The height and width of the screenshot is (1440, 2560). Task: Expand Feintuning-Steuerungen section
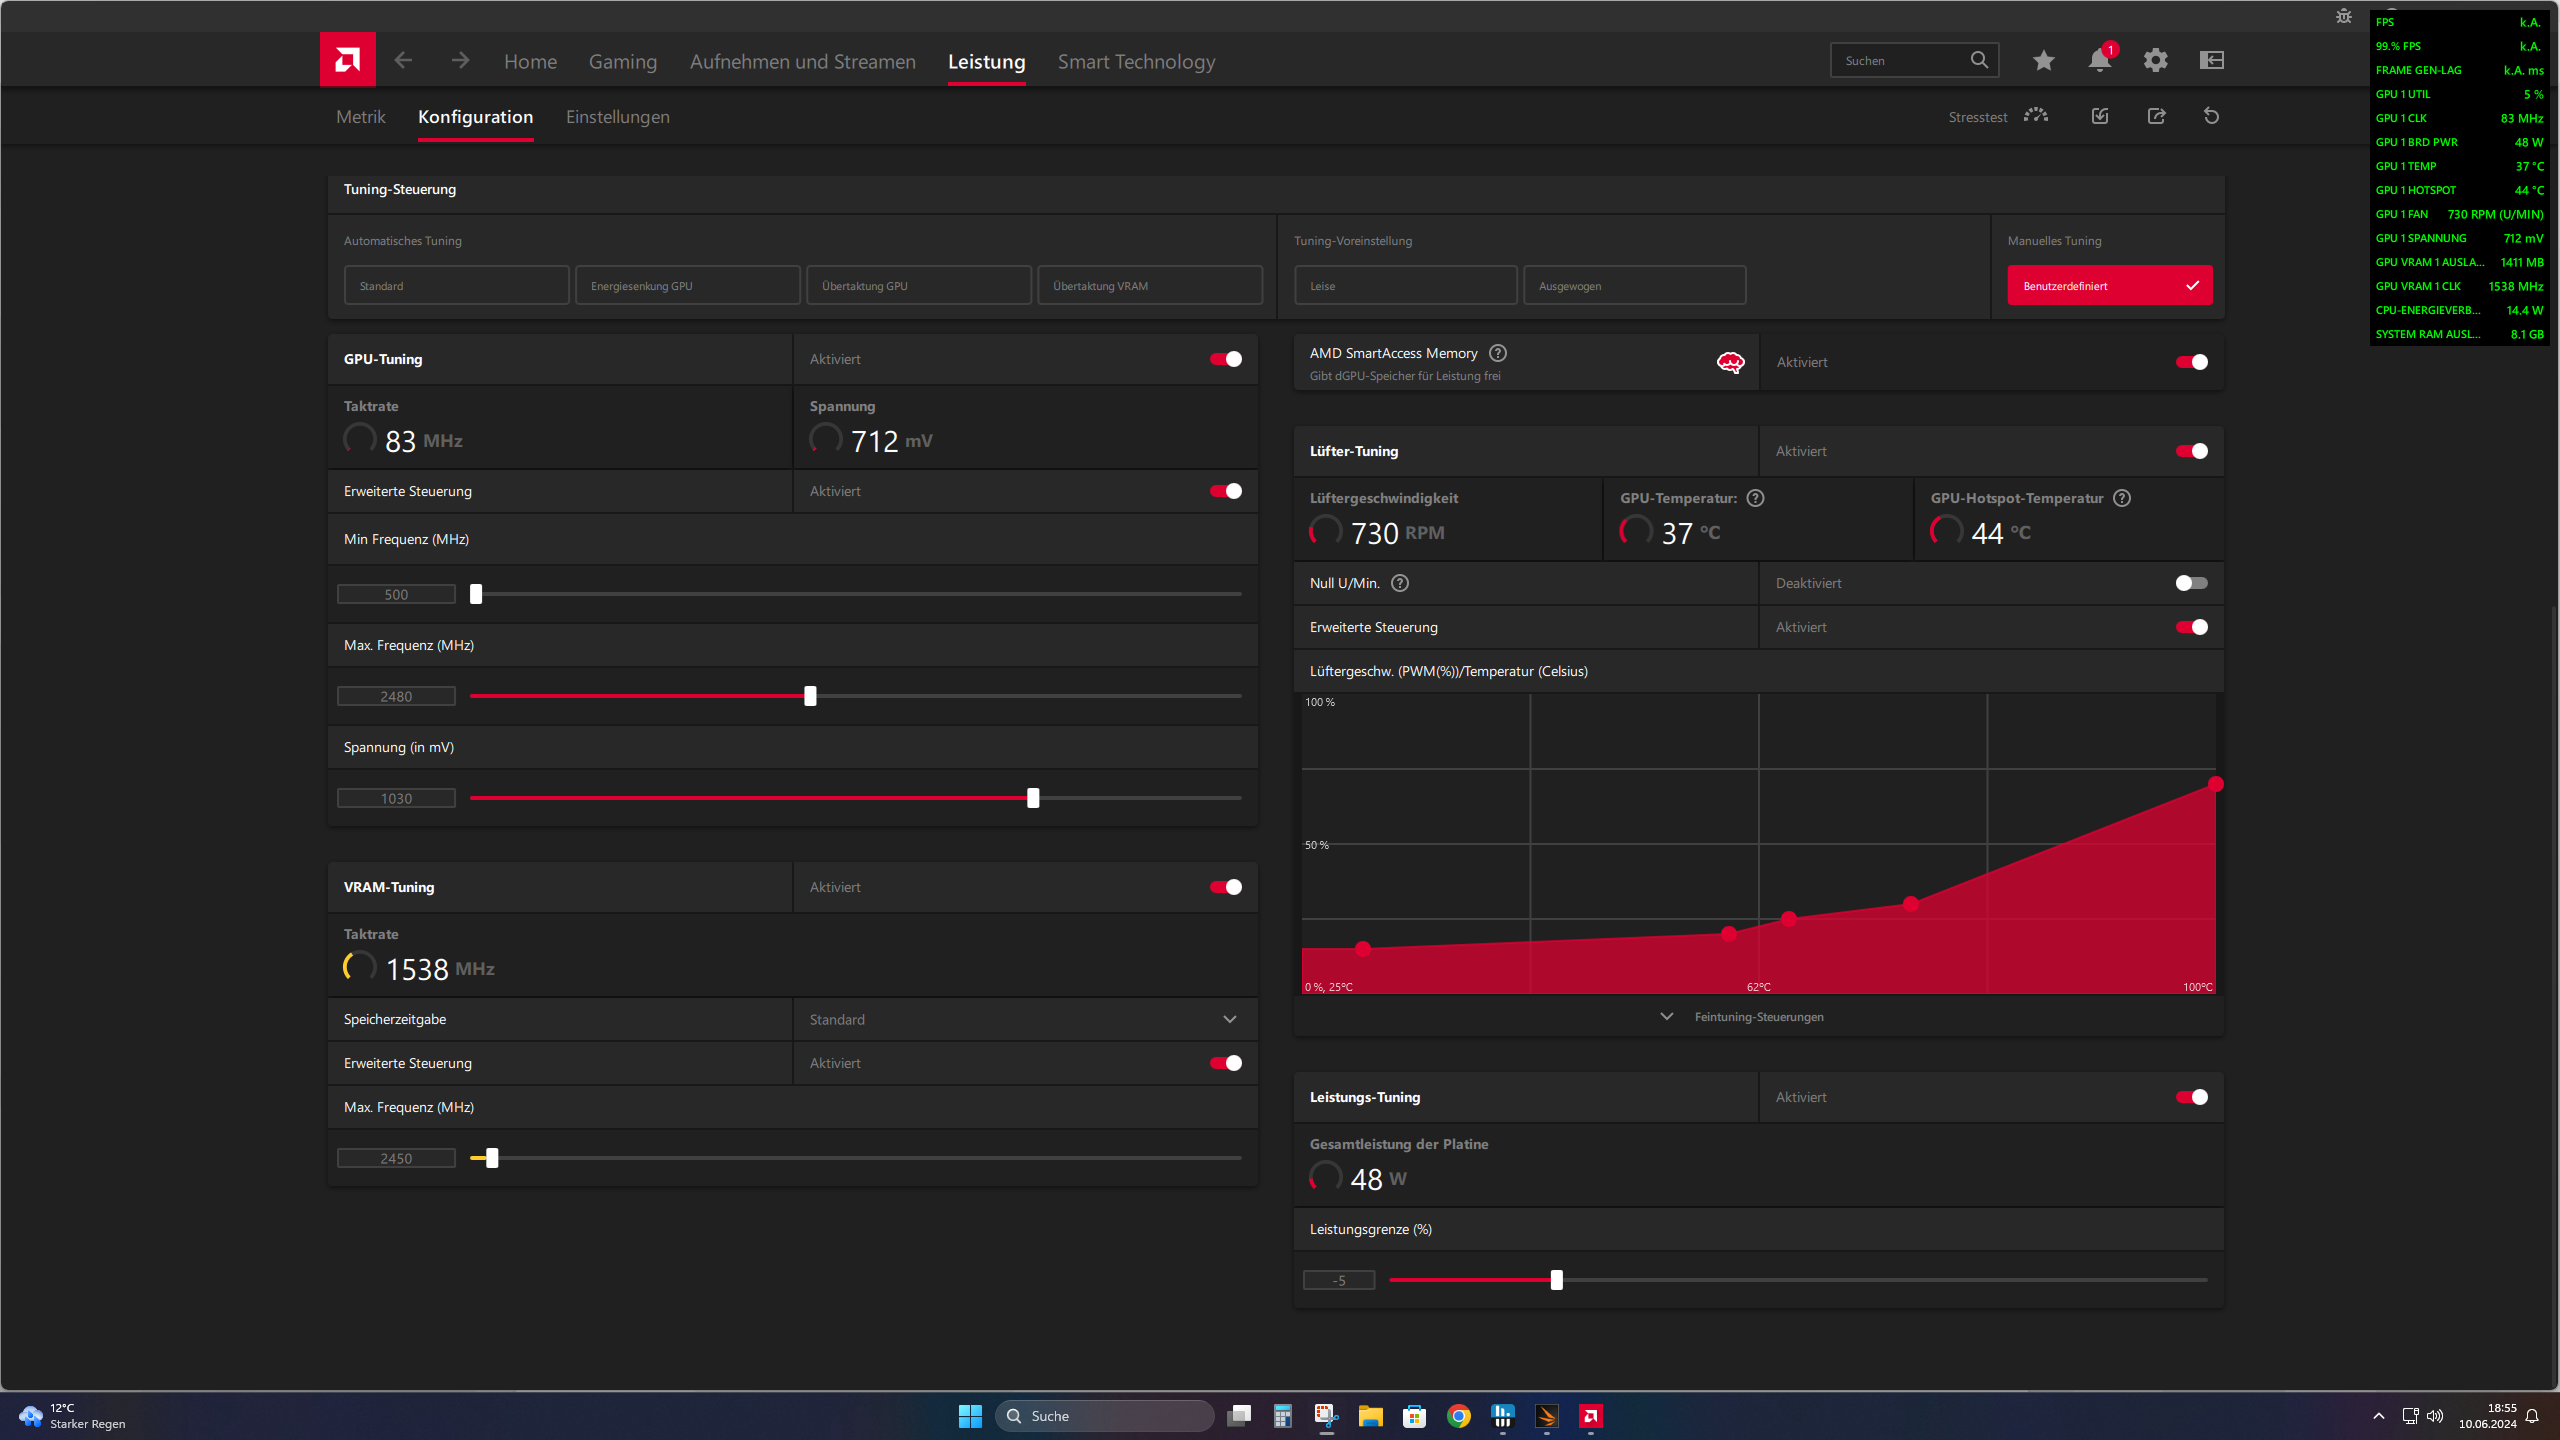point(1758,1017)
